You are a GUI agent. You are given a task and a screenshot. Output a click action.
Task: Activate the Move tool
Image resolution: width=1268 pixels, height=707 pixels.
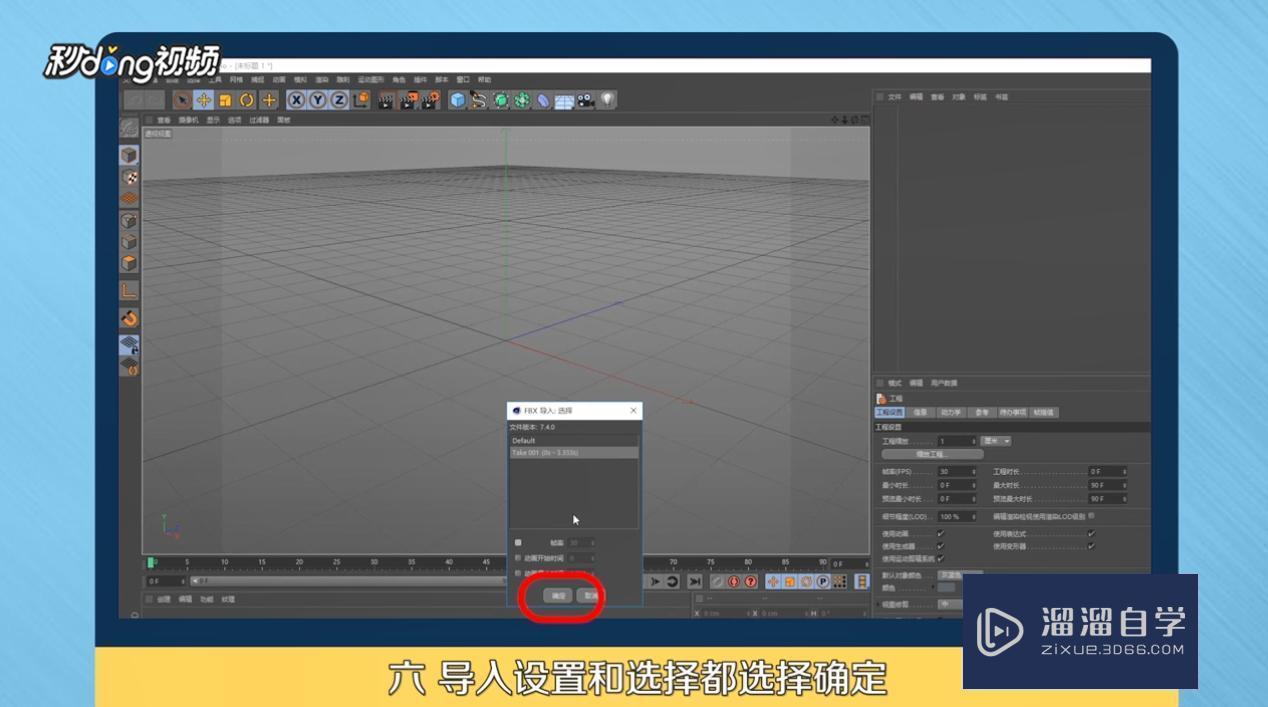point(203,100)
